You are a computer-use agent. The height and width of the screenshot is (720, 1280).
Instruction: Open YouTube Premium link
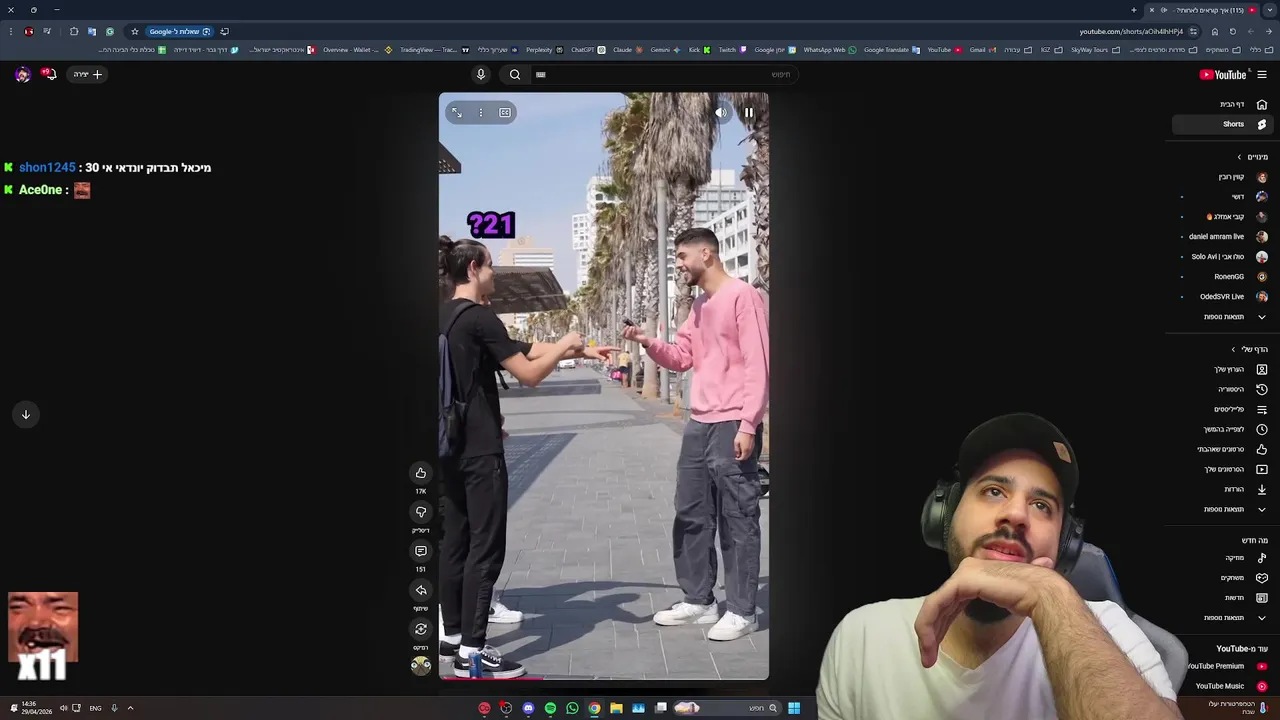coord(1225,666)
